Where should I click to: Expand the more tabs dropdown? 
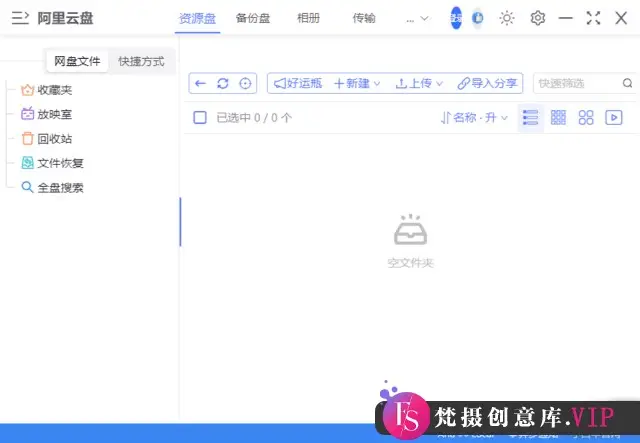tap(418, 18)
